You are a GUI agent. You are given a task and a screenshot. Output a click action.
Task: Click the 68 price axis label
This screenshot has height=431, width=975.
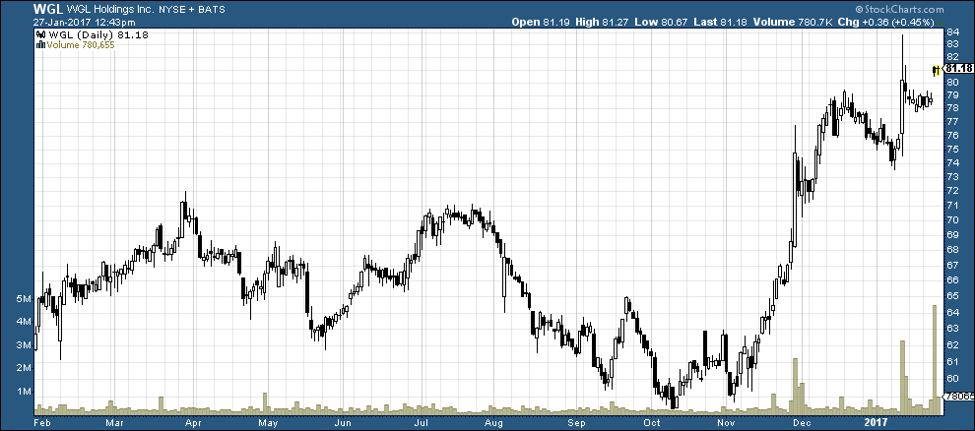951,250
